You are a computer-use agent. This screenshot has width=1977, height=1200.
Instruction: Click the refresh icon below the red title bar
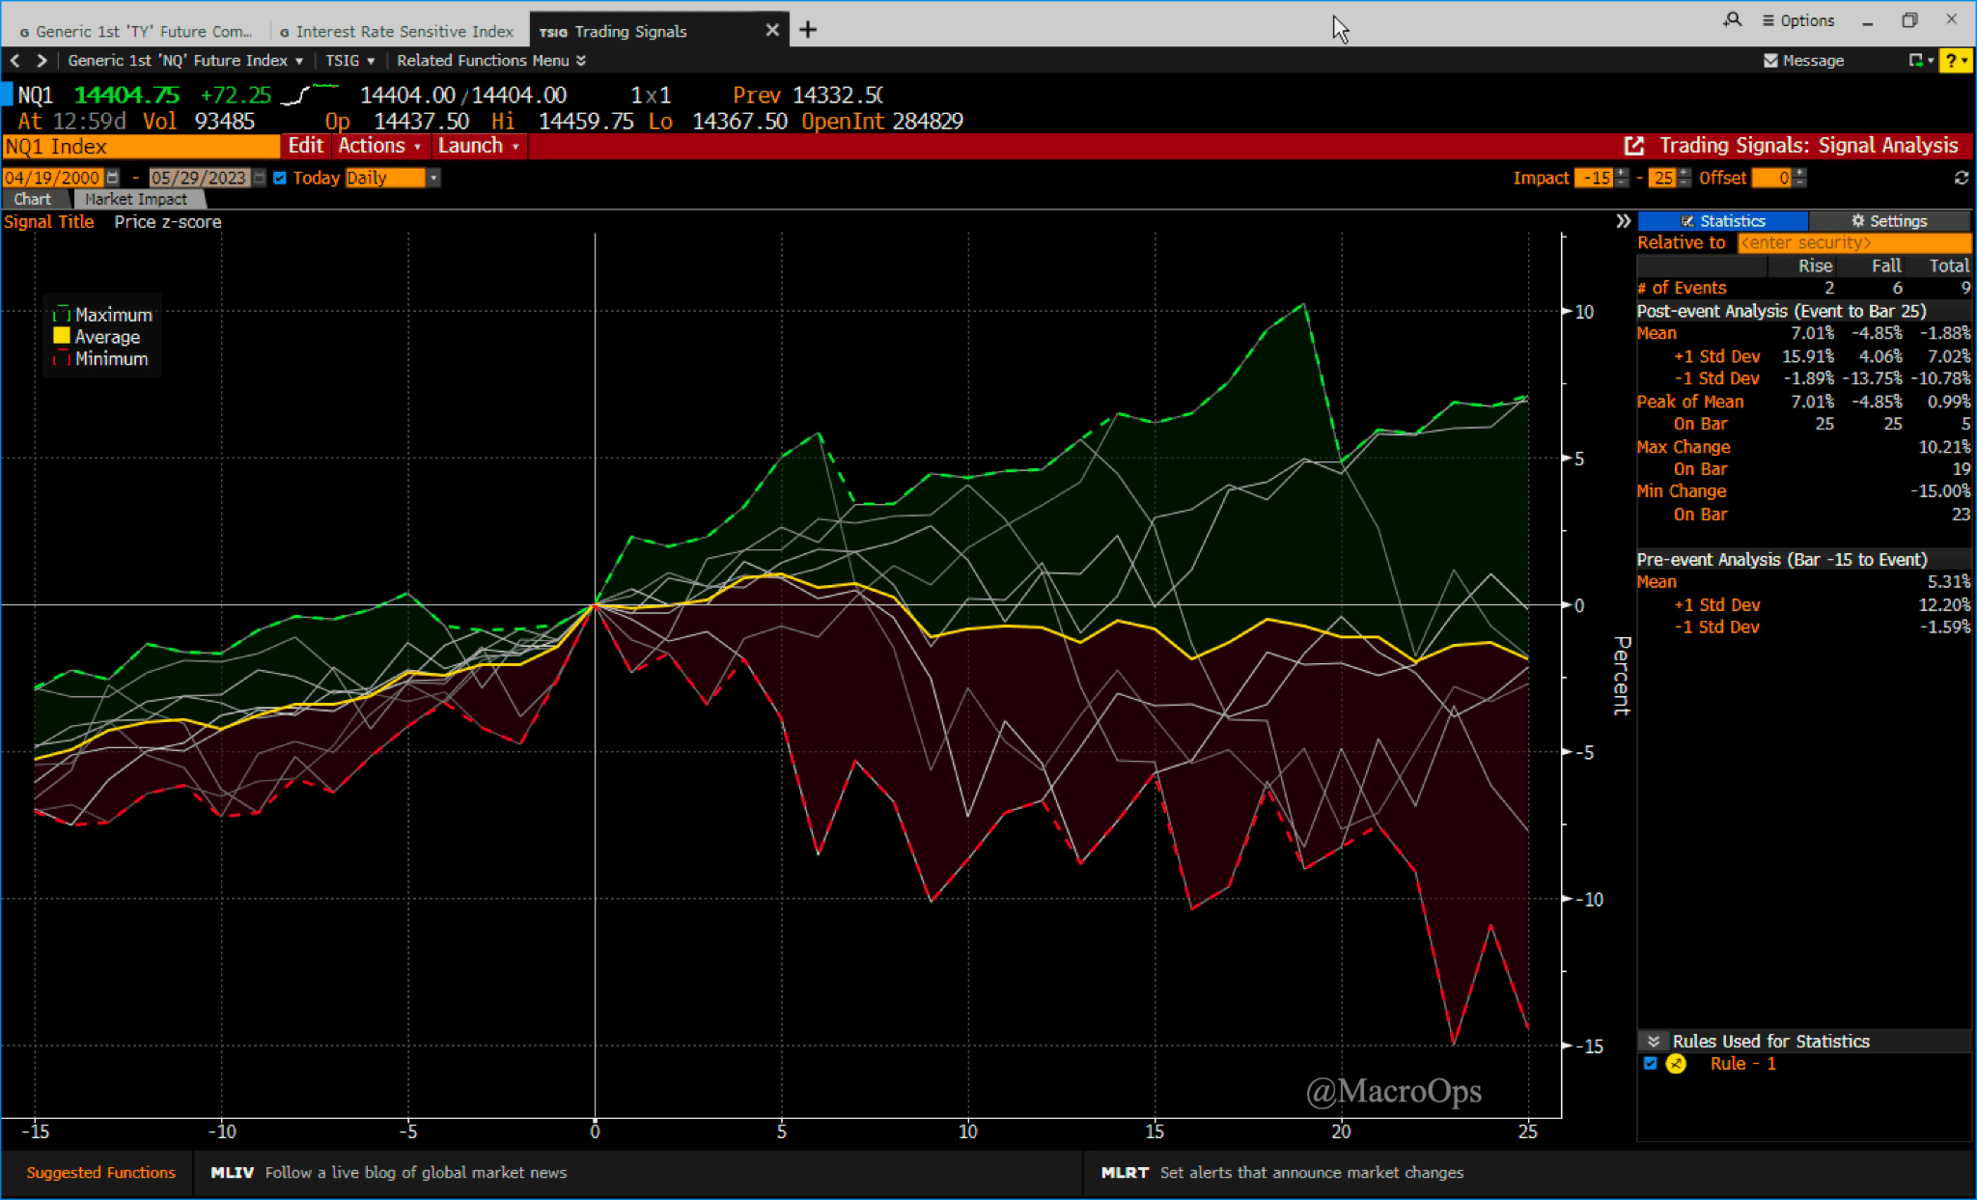tap(1961, 178)
